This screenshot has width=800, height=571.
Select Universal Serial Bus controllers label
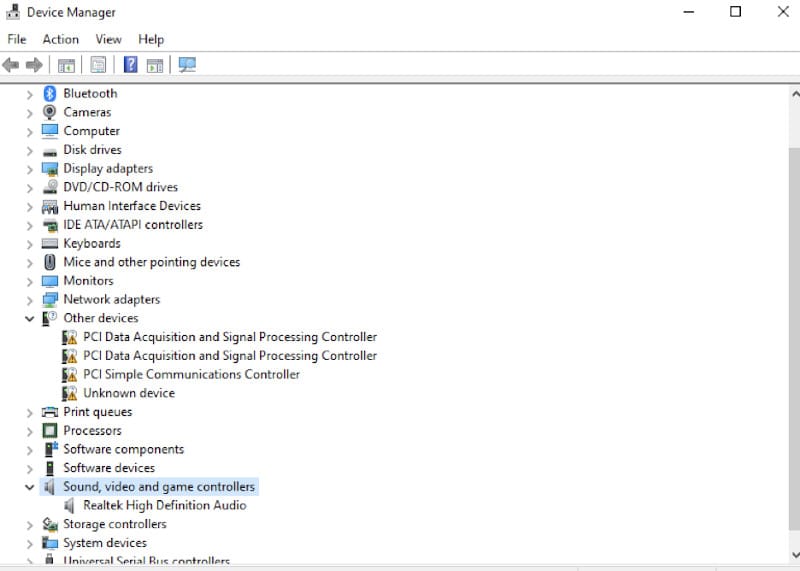[x=146, y=561]
